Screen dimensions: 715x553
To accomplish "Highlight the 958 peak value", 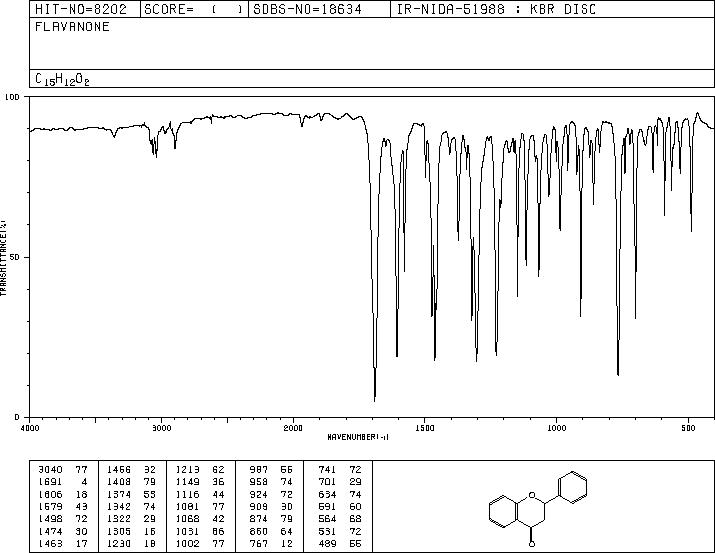I will tap(259, 482).
